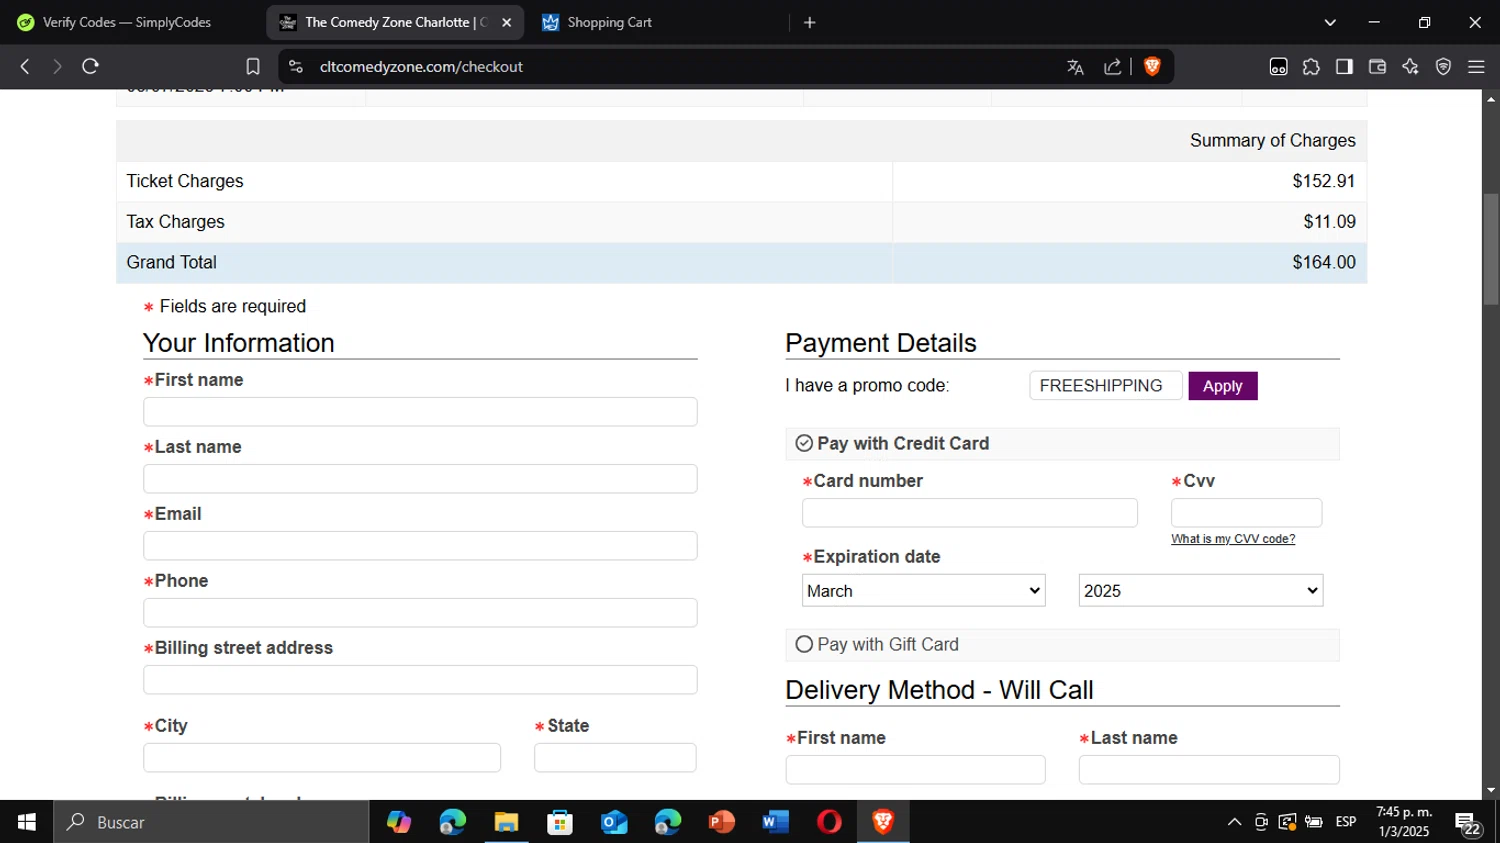The image size is (1500, 843).
Task: Open Brave Wallet icon
Action: (1377, 67)
